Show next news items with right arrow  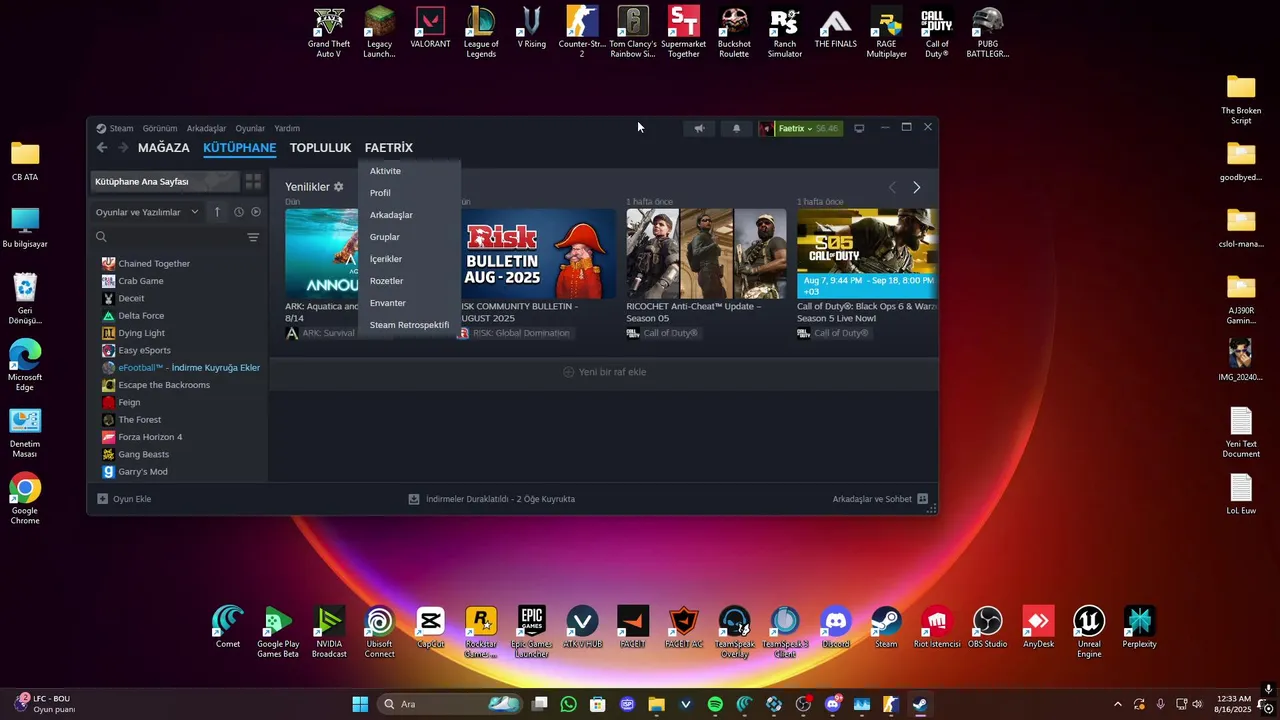tap(916, 187)
